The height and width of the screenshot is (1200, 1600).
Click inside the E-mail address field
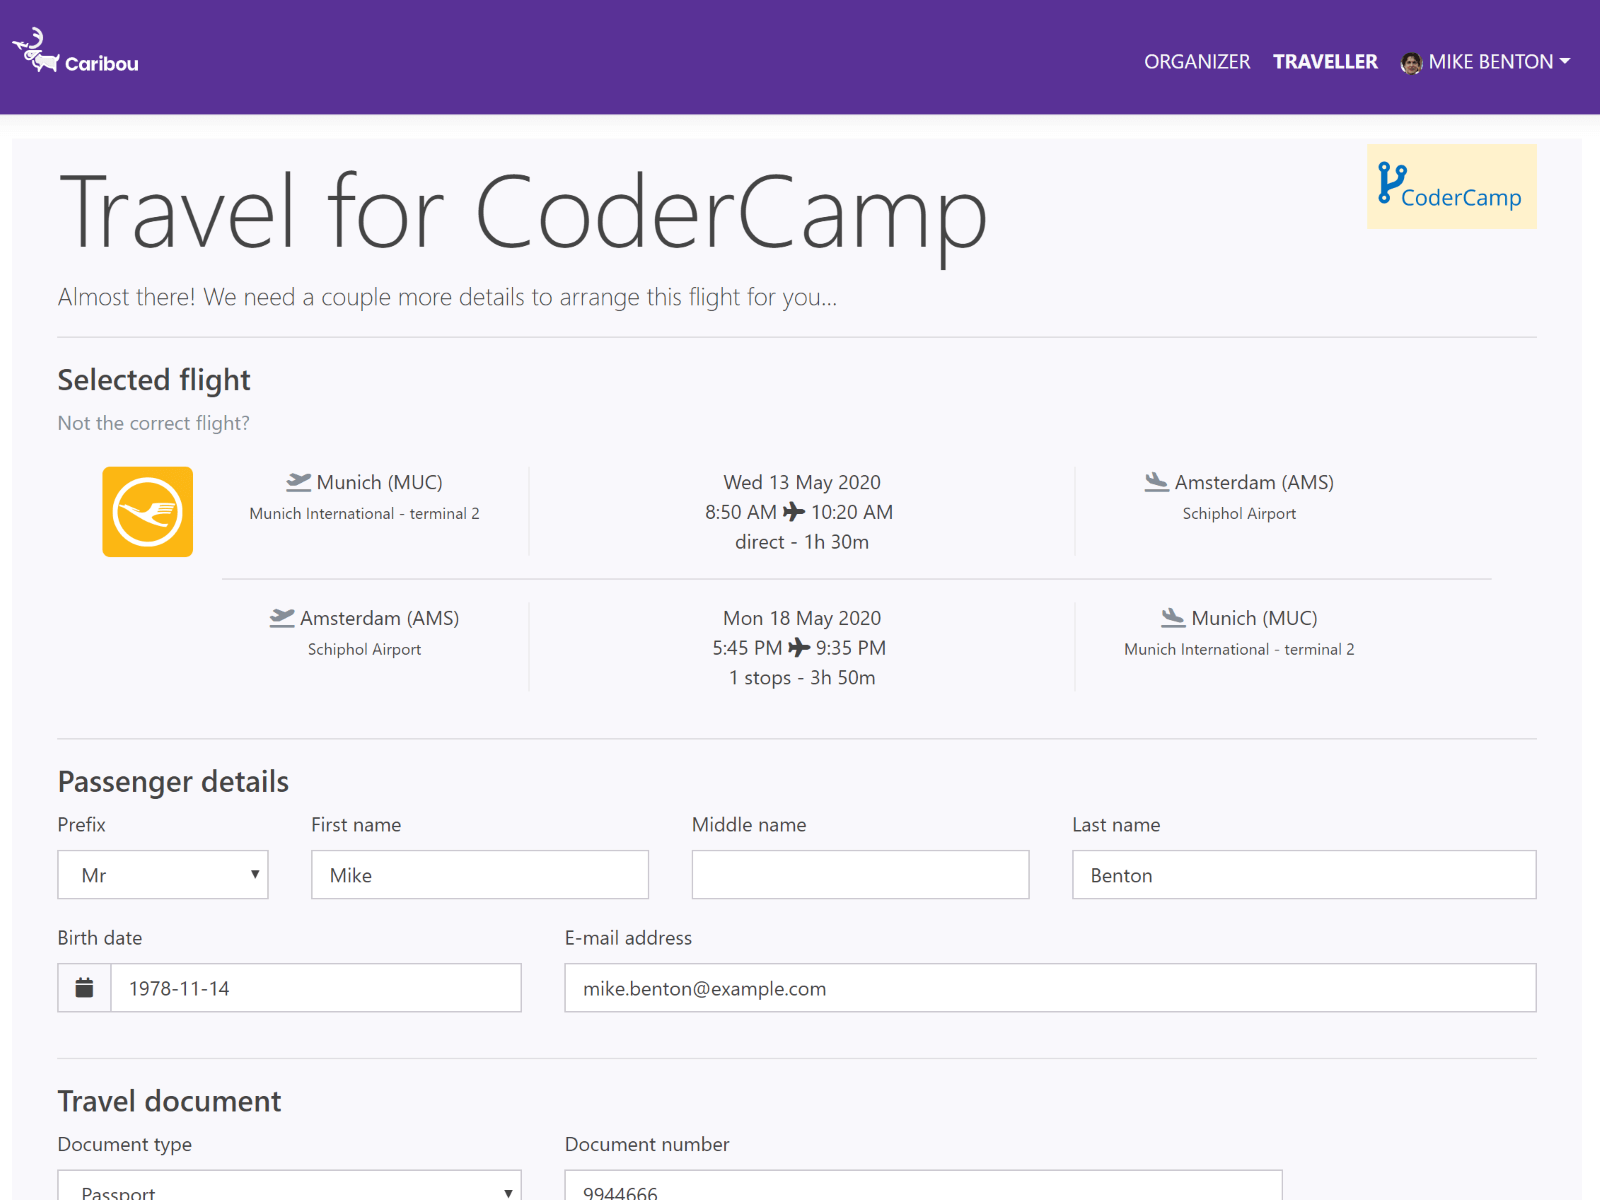(1050, 988)
